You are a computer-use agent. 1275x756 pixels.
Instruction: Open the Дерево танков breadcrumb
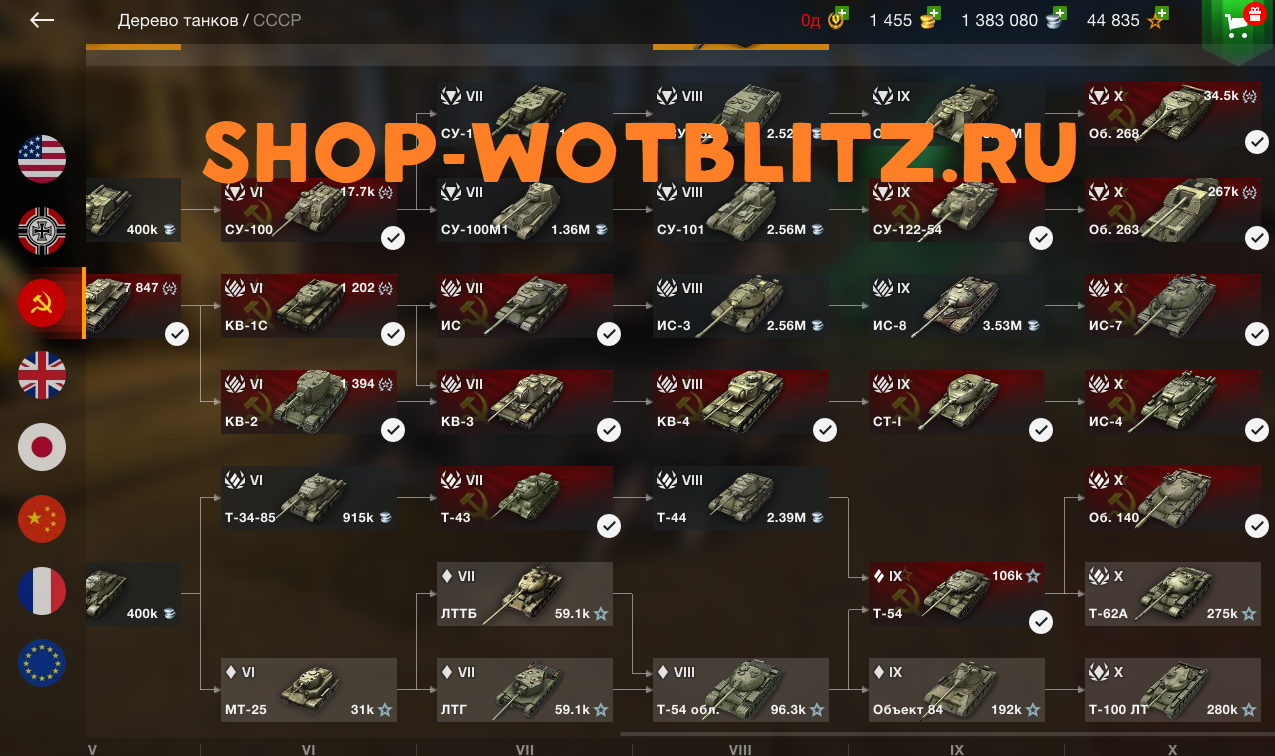pos(177,20)
